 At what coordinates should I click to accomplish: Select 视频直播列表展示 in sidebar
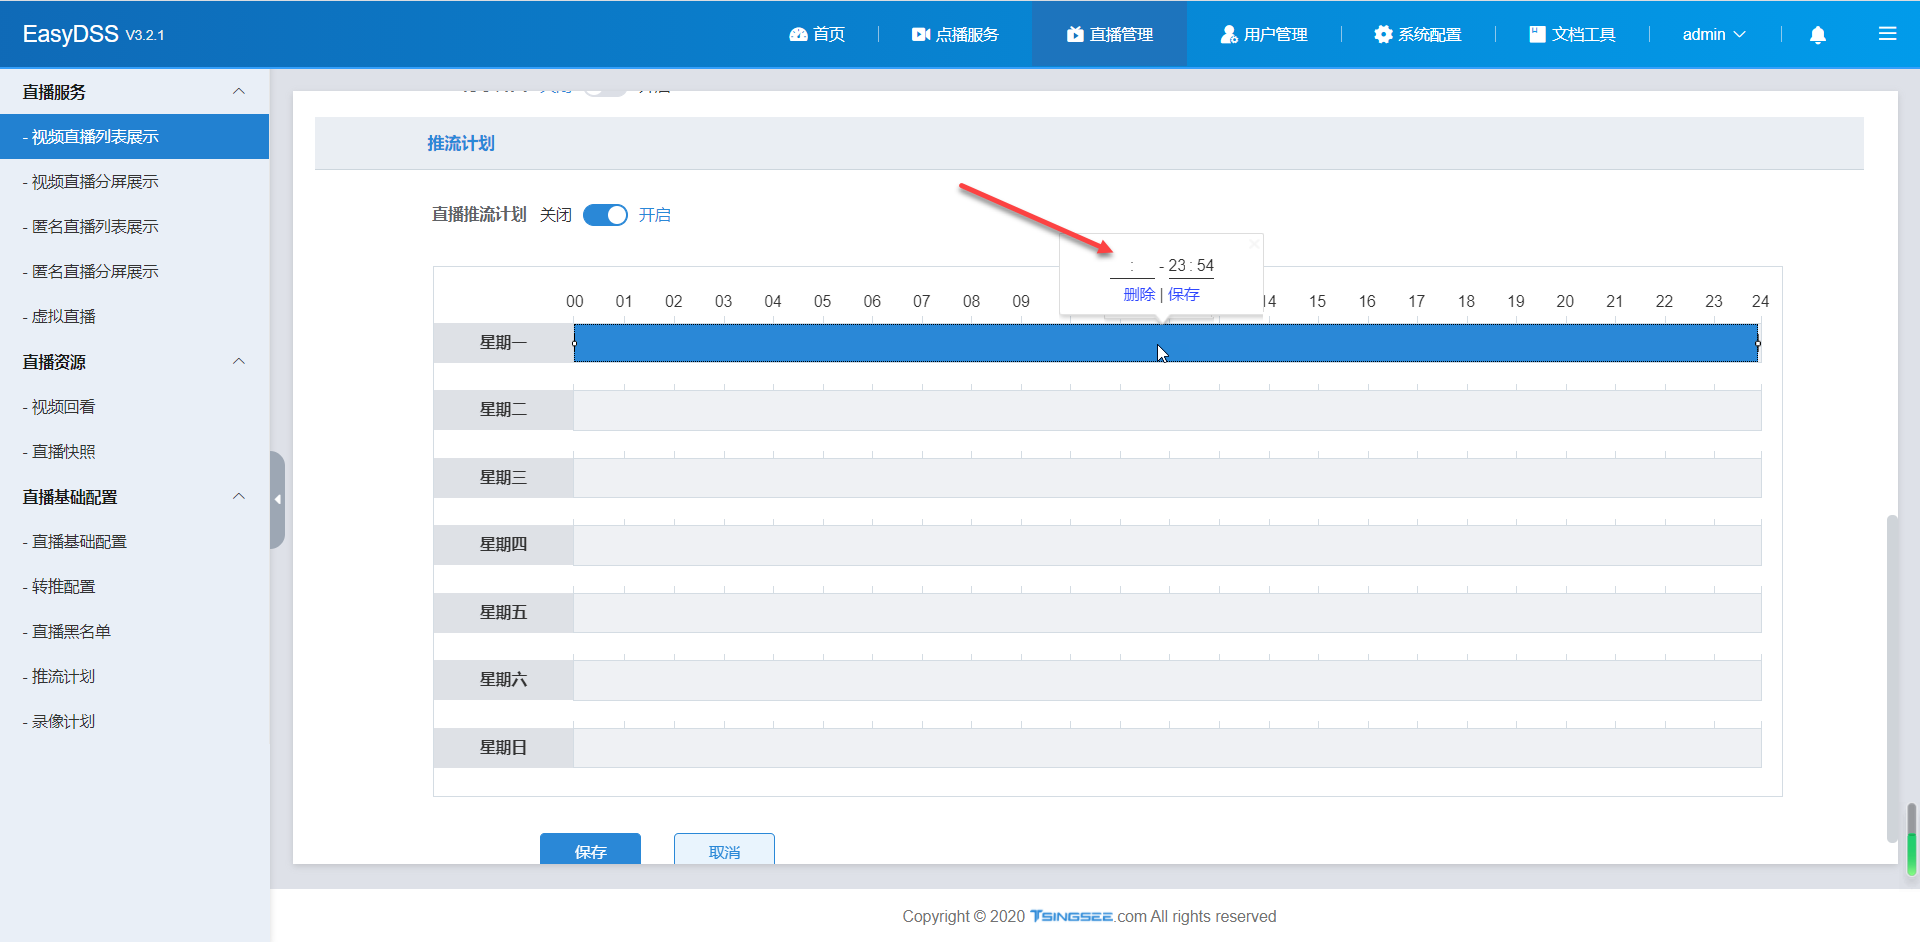134,136
